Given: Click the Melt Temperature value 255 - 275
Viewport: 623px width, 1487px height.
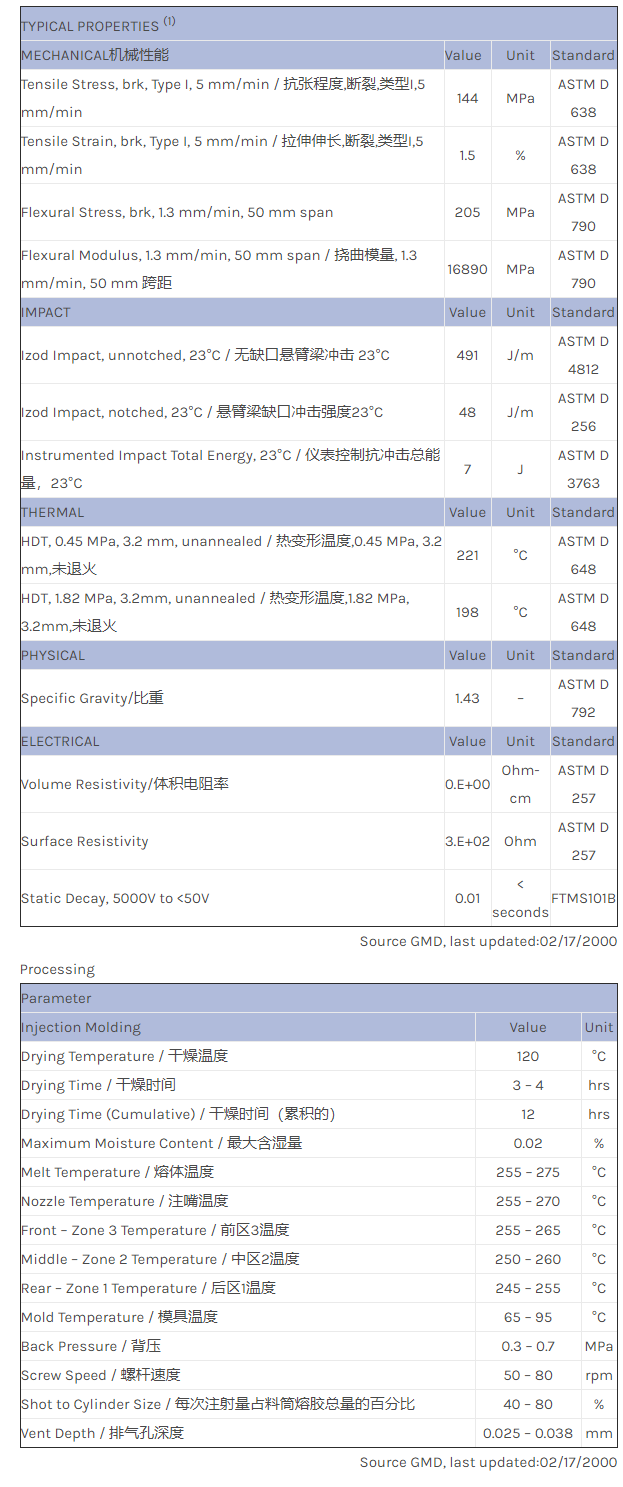Looking at the screenshot, I should (x=527, y=1172).
